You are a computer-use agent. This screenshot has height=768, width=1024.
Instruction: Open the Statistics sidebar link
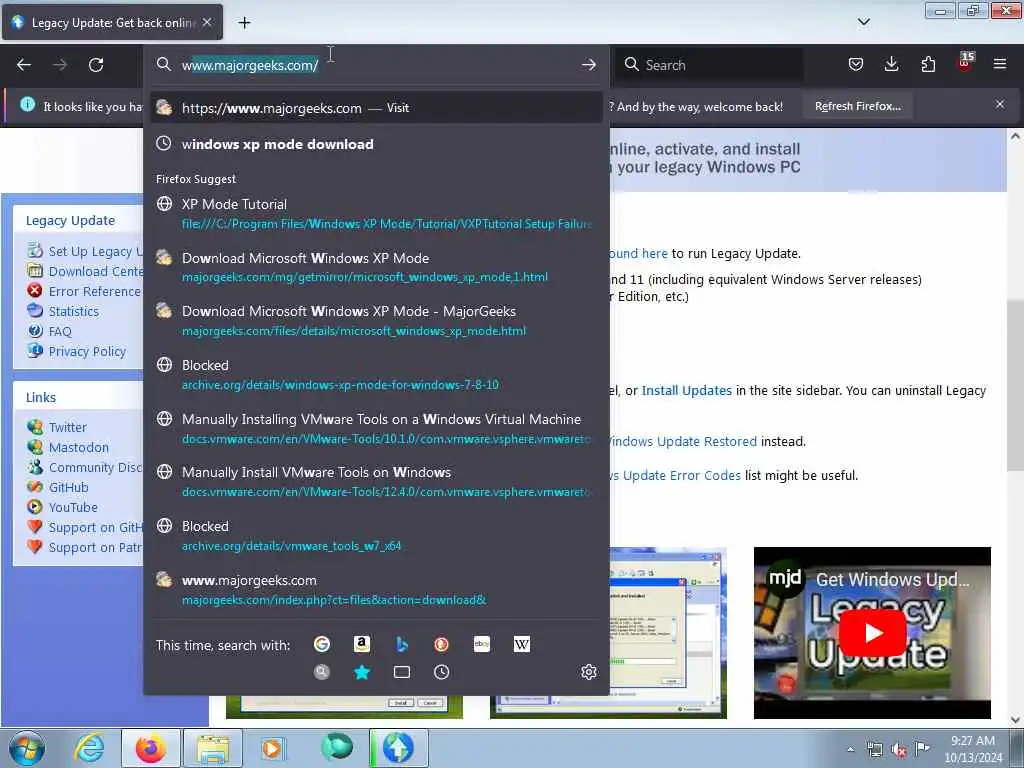pyautogui.click(x=74, y=312)
